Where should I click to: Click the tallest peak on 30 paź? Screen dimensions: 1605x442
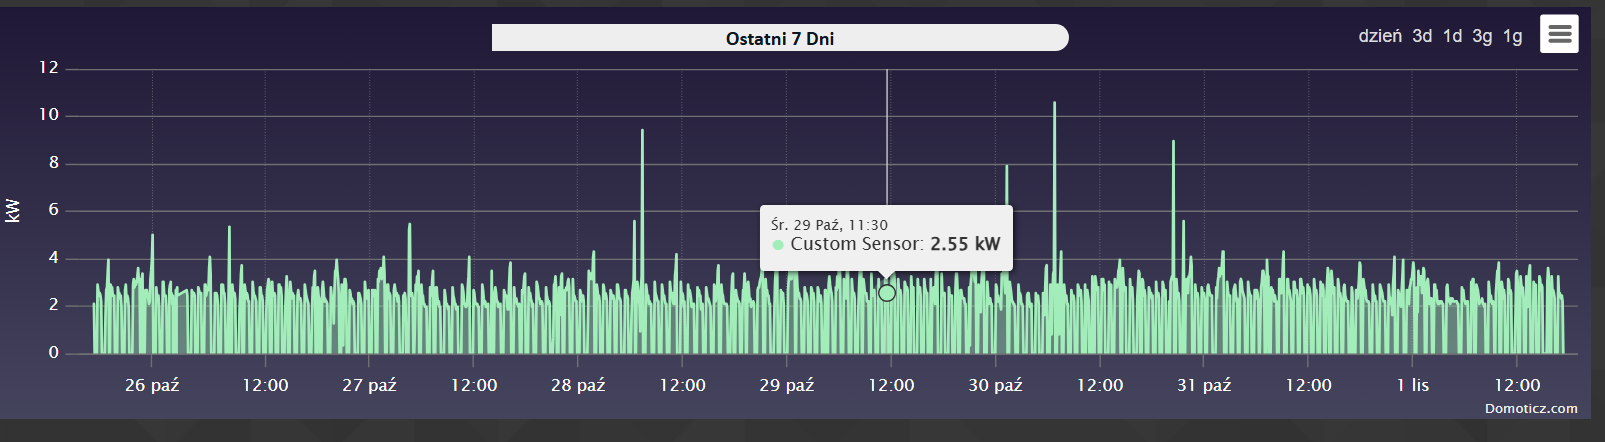tap(1054, 105)
